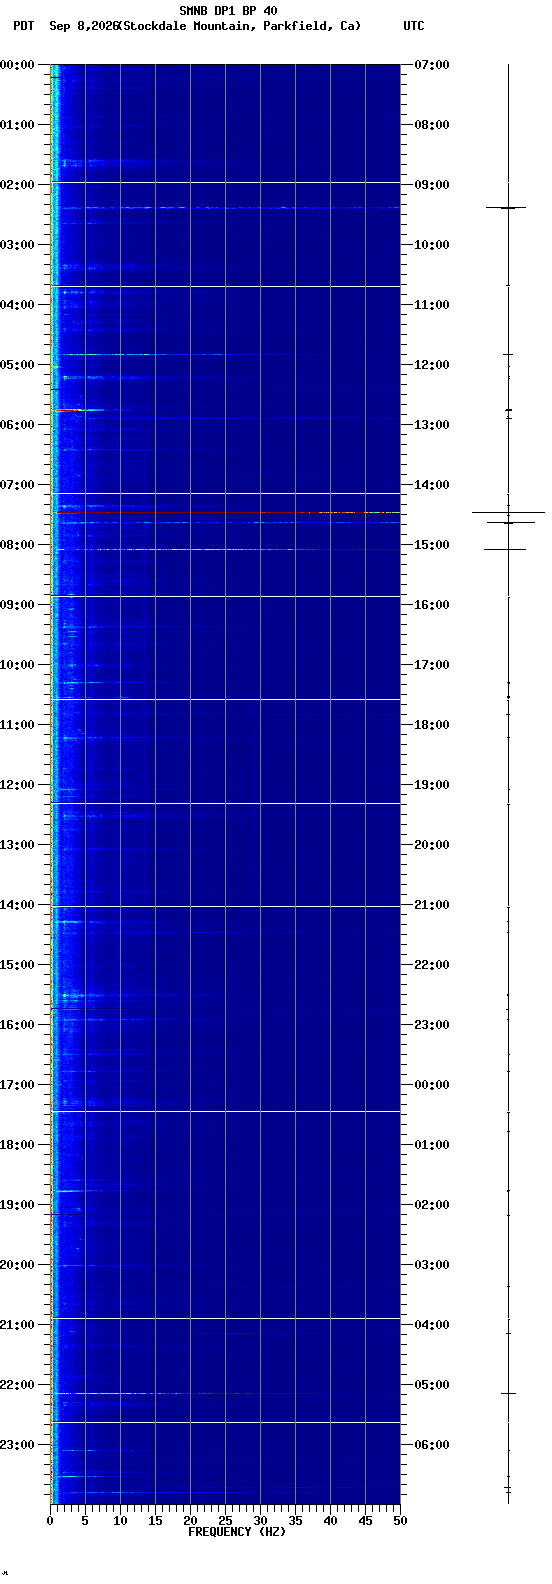The width and height of the screenshot is (552, 1584).
Task: Click the 20:00 label on UTC axis
Action: (432, 845)
